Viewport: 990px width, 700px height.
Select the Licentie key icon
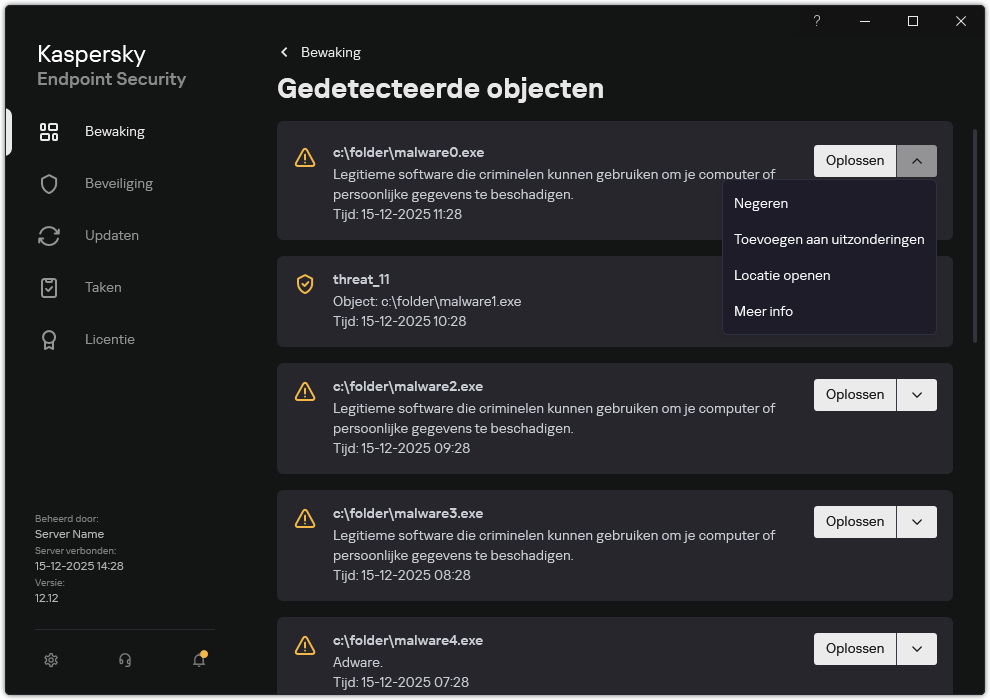(49, 339)
